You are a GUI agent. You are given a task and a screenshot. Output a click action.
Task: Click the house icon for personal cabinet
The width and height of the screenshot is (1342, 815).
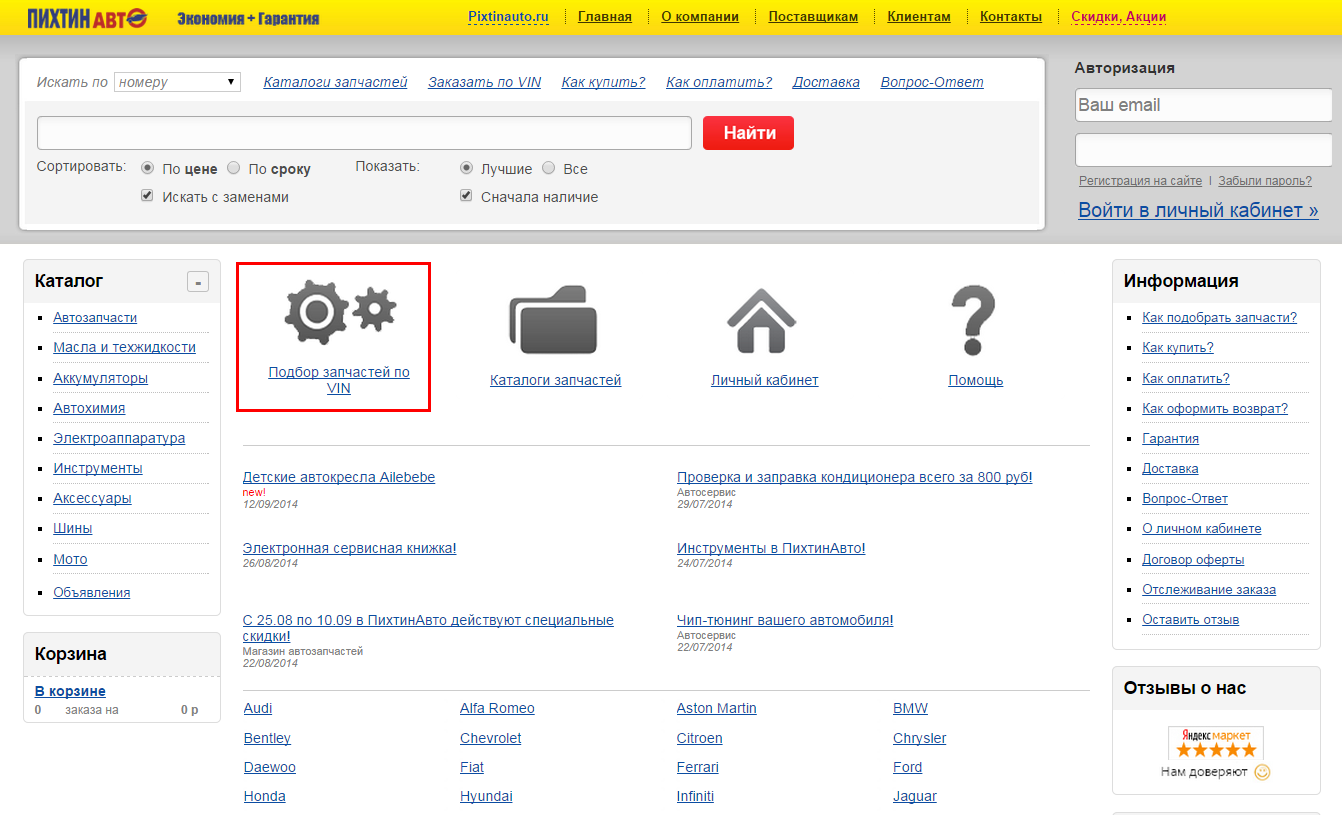[762, 320]
